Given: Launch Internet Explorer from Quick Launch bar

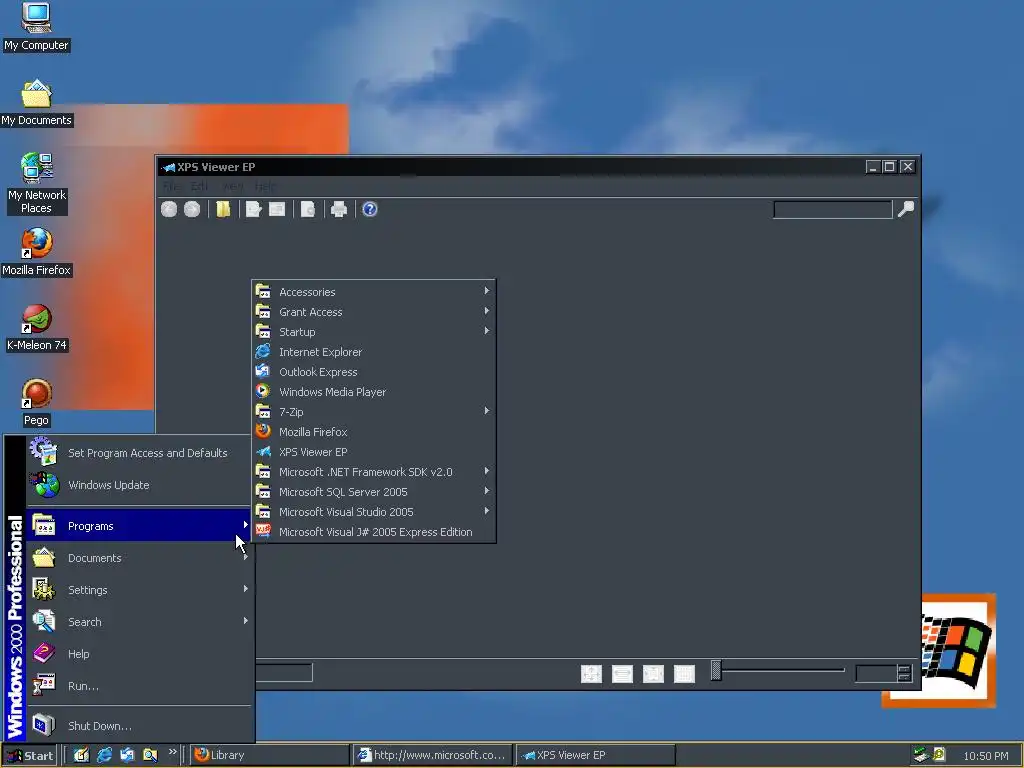Looking at the screenshot, I should 104,755.
